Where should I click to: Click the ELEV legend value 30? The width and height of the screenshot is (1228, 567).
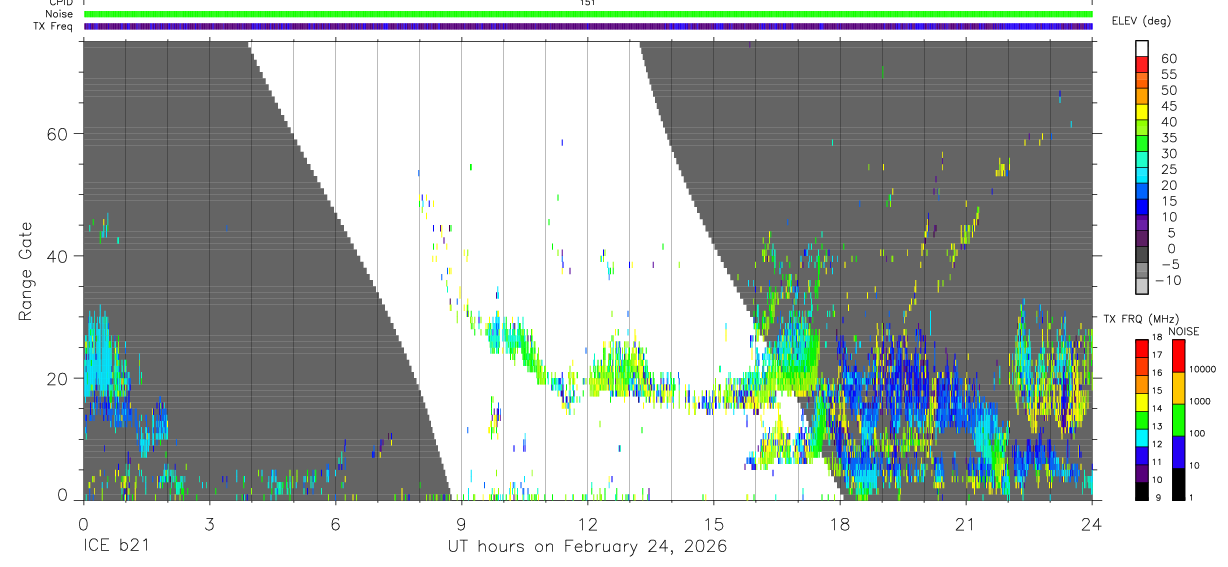tap(1168, 154)
